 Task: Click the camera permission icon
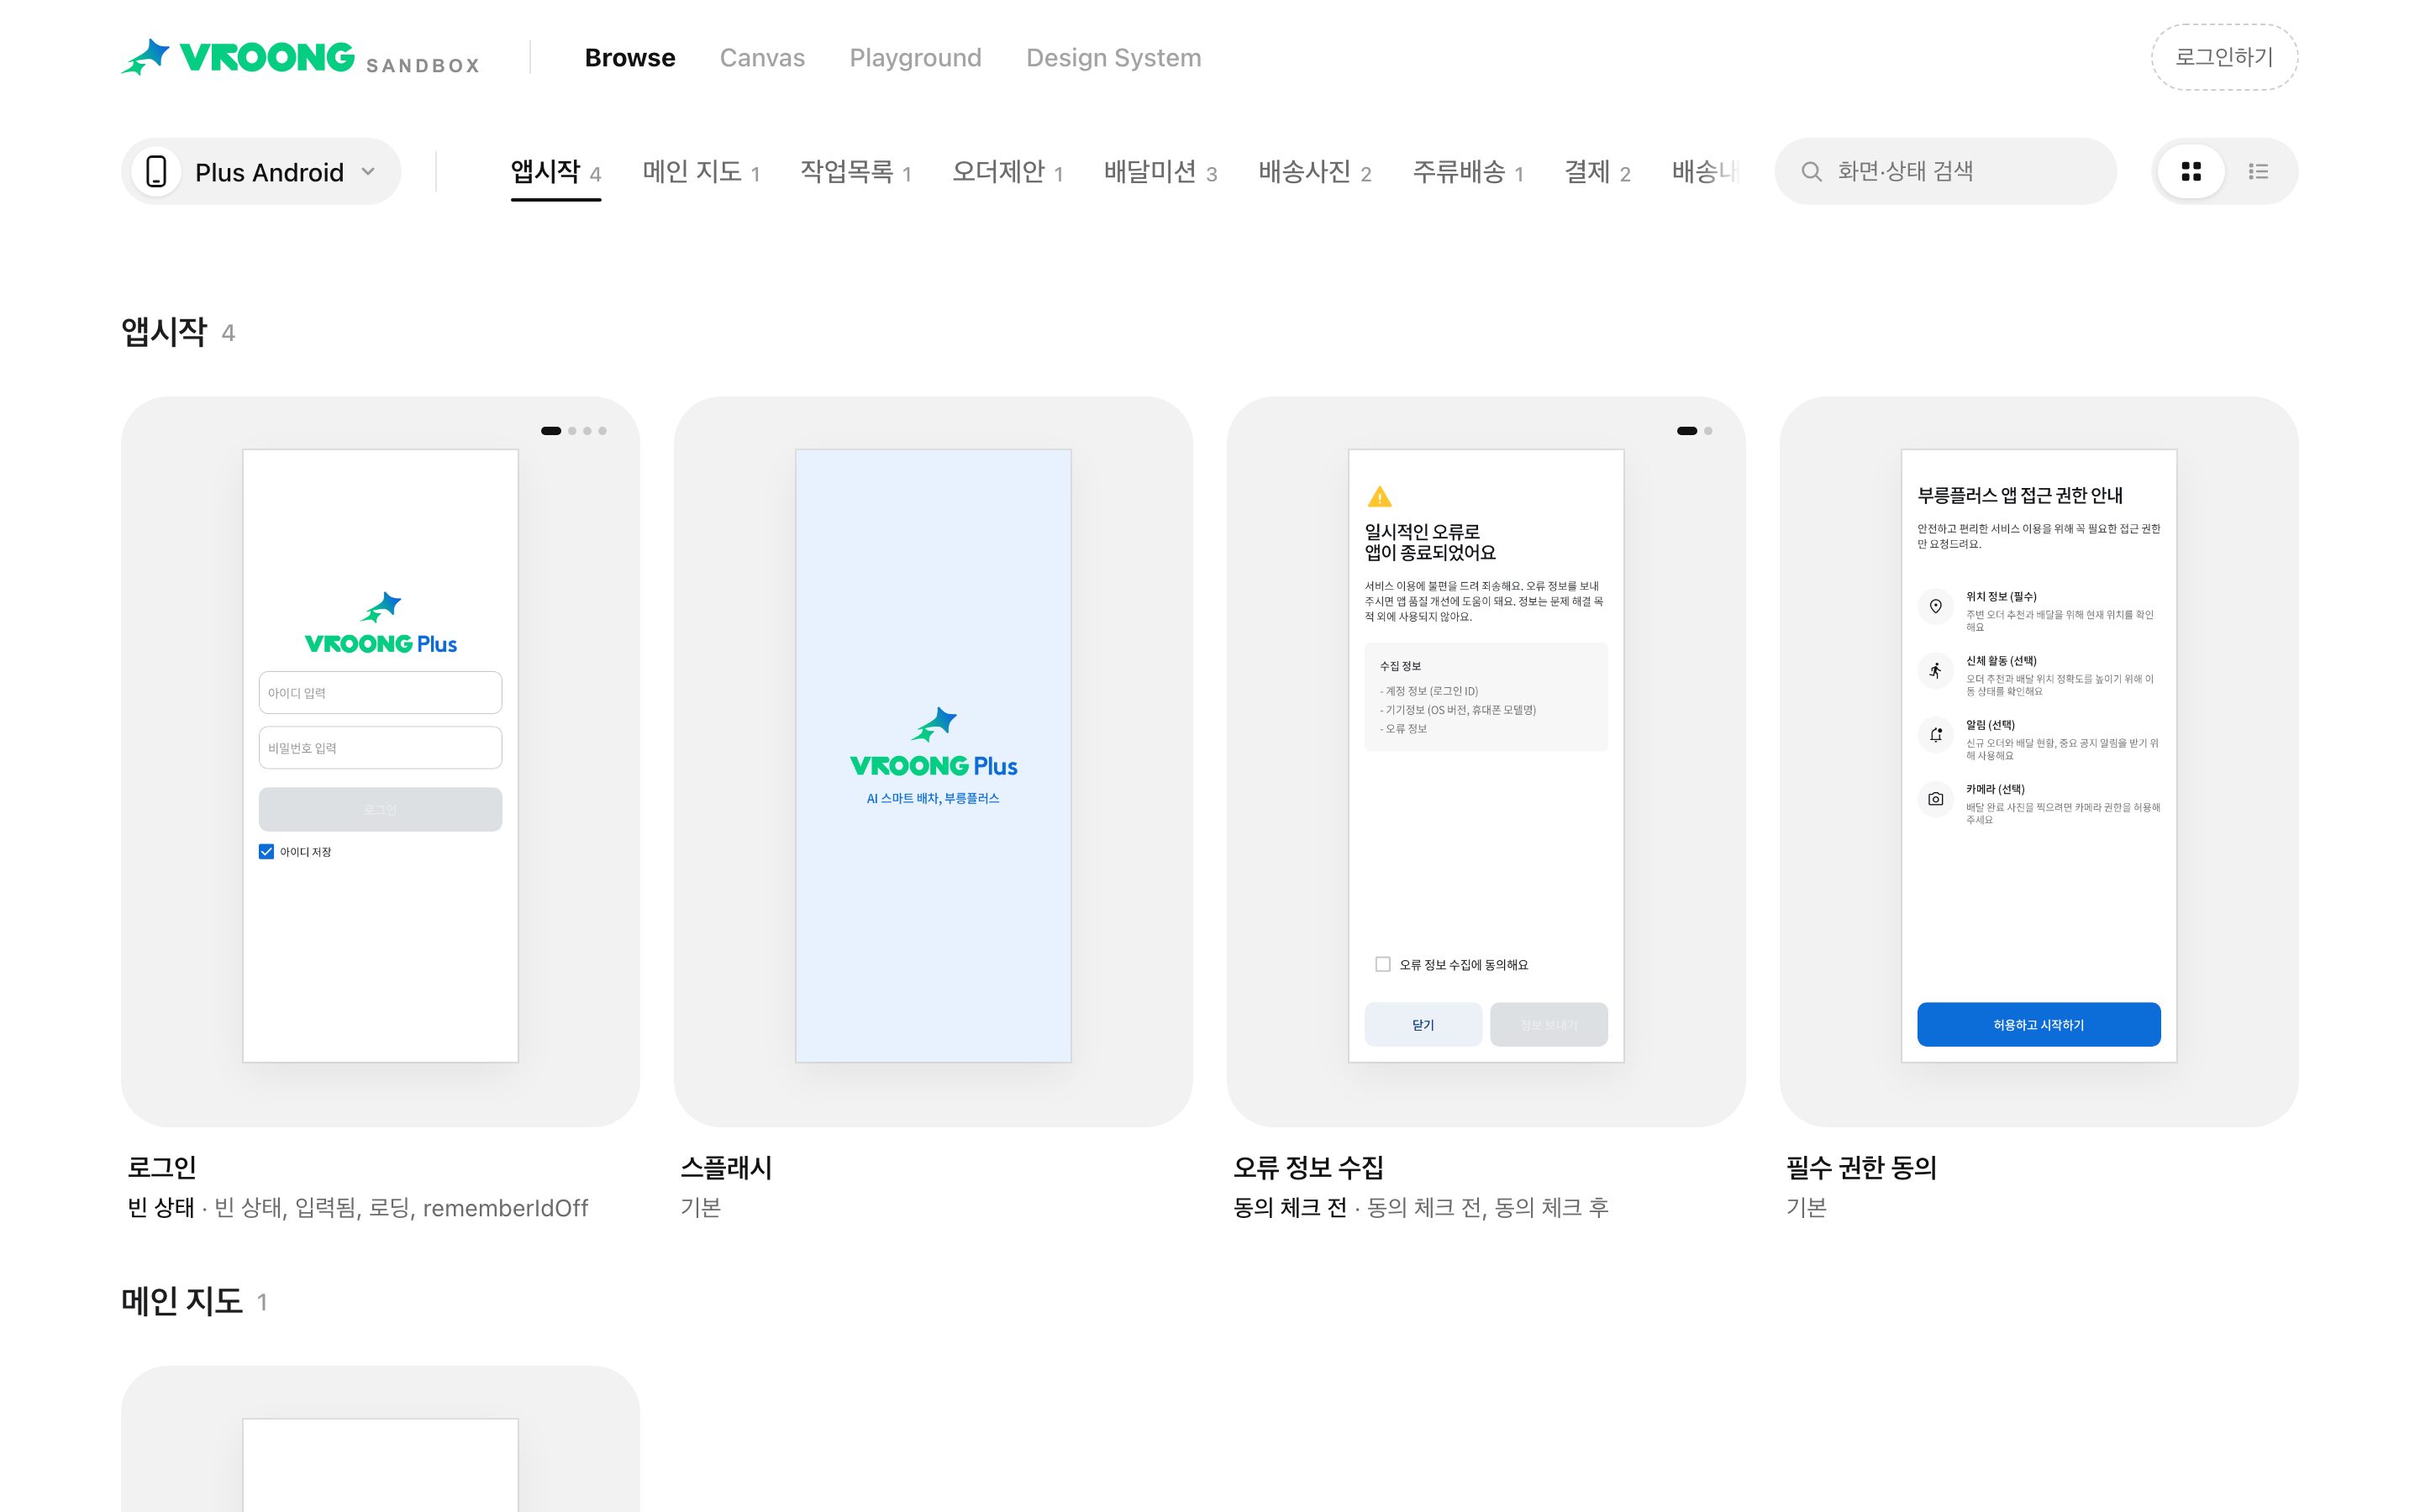tap(1935, 798)
